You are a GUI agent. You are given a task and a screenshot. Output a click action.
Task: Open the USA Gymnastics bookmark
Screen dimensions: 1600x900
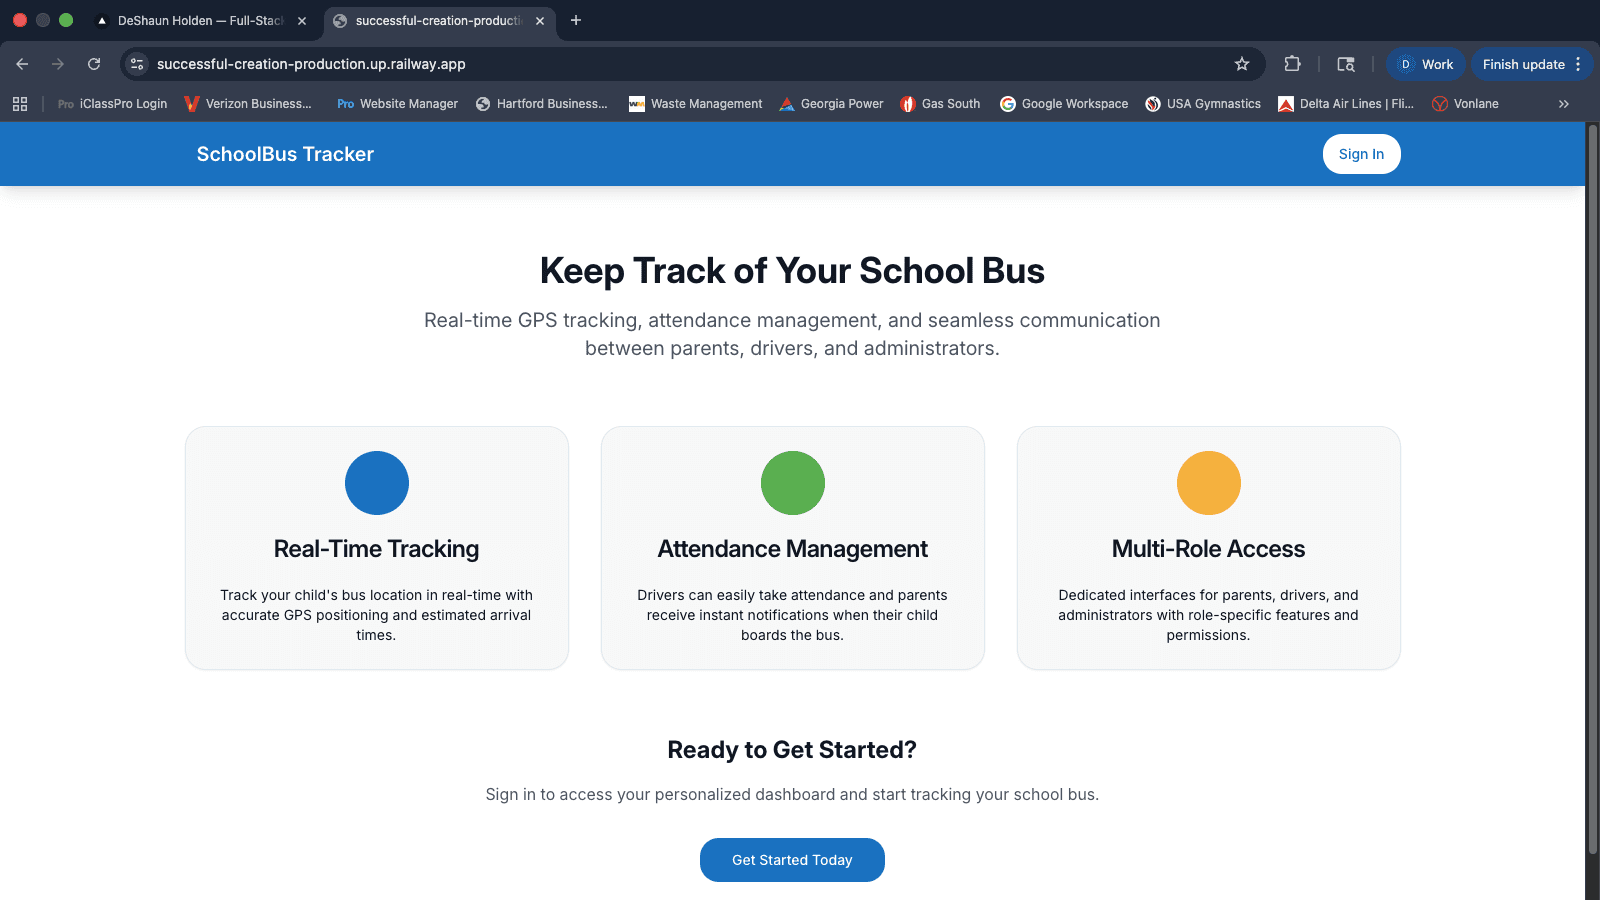tap(1203, 103)
